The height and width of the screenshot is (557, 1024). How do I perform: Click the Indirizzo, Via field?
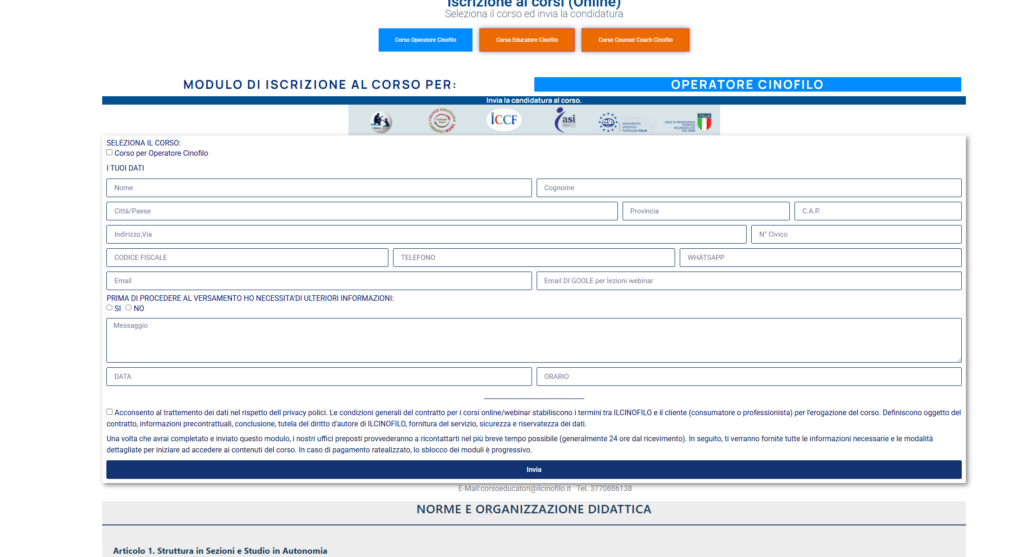426,234
